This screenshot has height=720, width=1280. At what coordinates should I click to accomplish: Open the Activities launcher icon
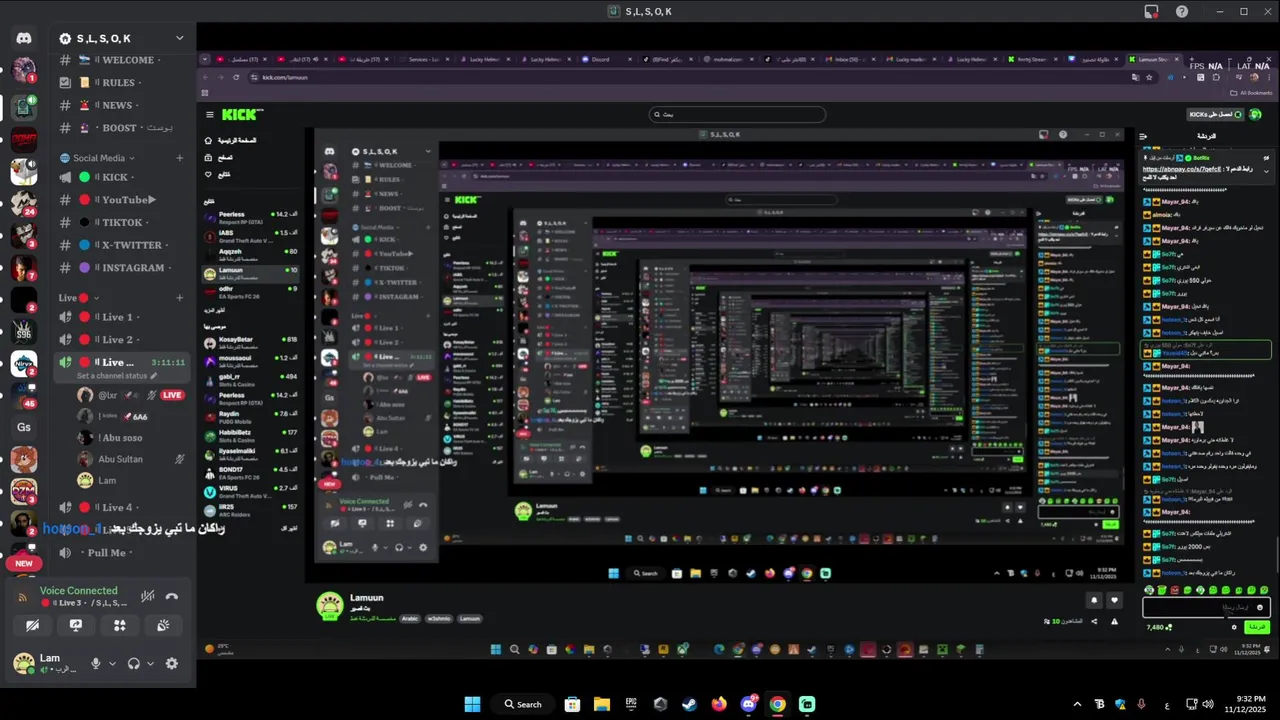click(119, 625)
